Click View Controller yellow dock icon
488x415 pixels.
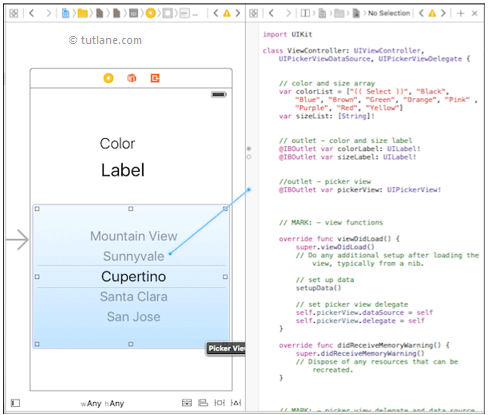pyautogui.click(x=108, y=78)
